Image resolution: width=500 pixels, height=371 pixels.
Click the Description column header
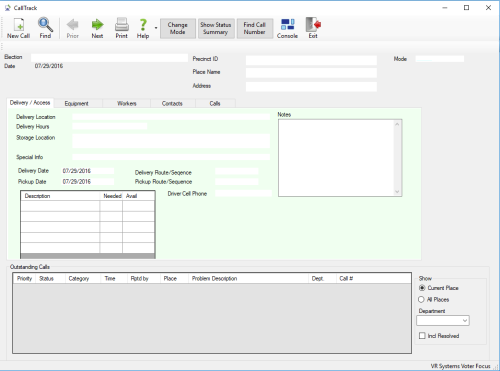[60, 196]
